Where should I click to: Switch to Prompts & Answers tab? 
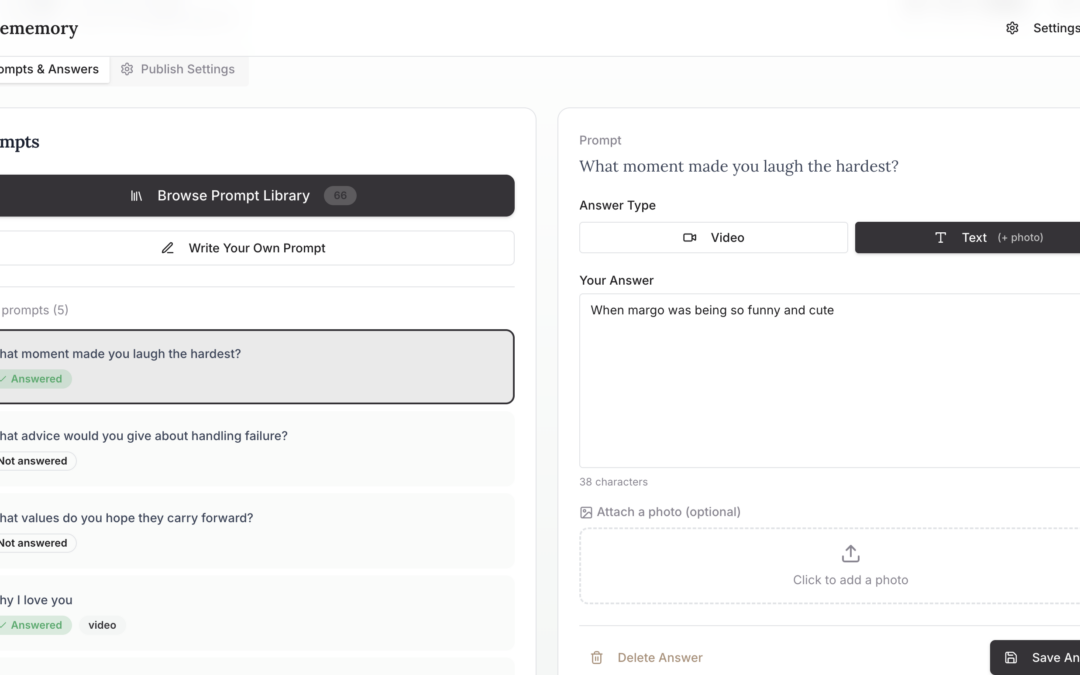pos(50,69)
